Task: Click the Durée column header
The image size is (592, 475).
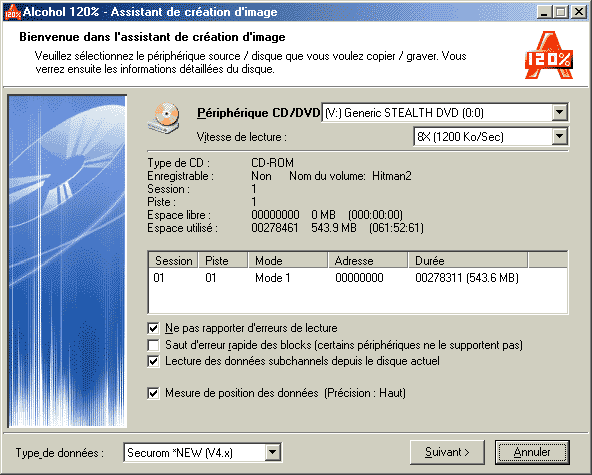Action: [468, 261]
